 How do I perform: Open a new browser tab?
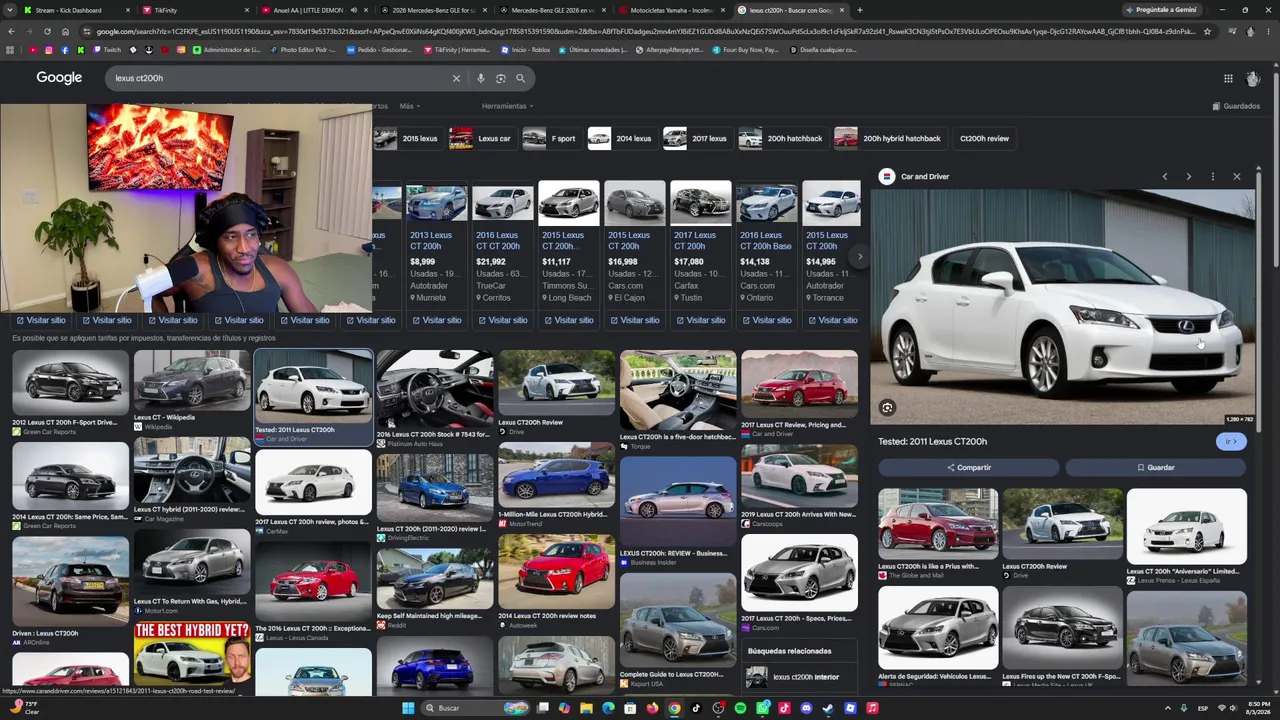coord(859,10)
